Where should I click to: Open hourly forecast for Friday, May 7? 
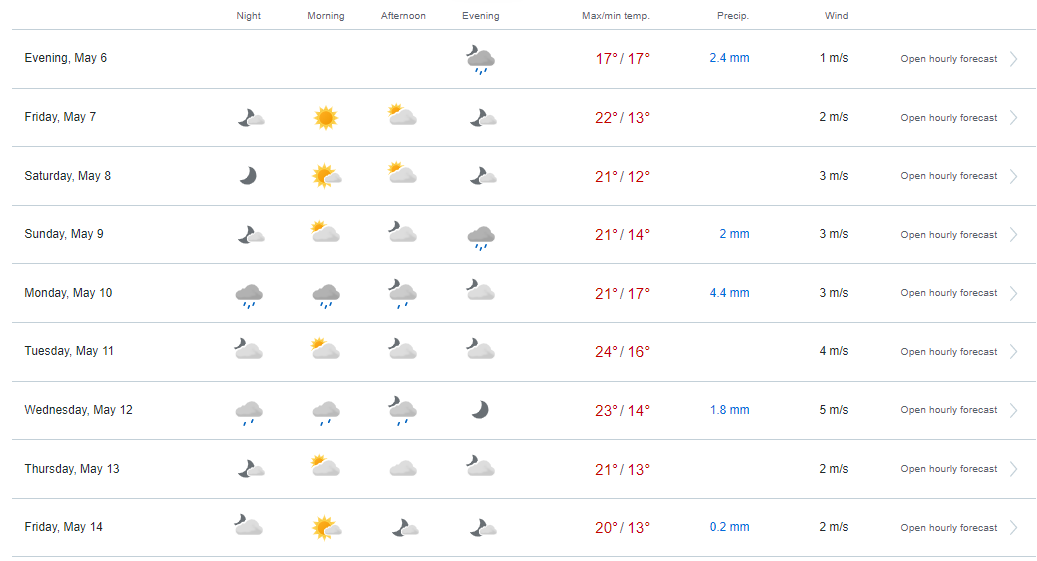948,118
